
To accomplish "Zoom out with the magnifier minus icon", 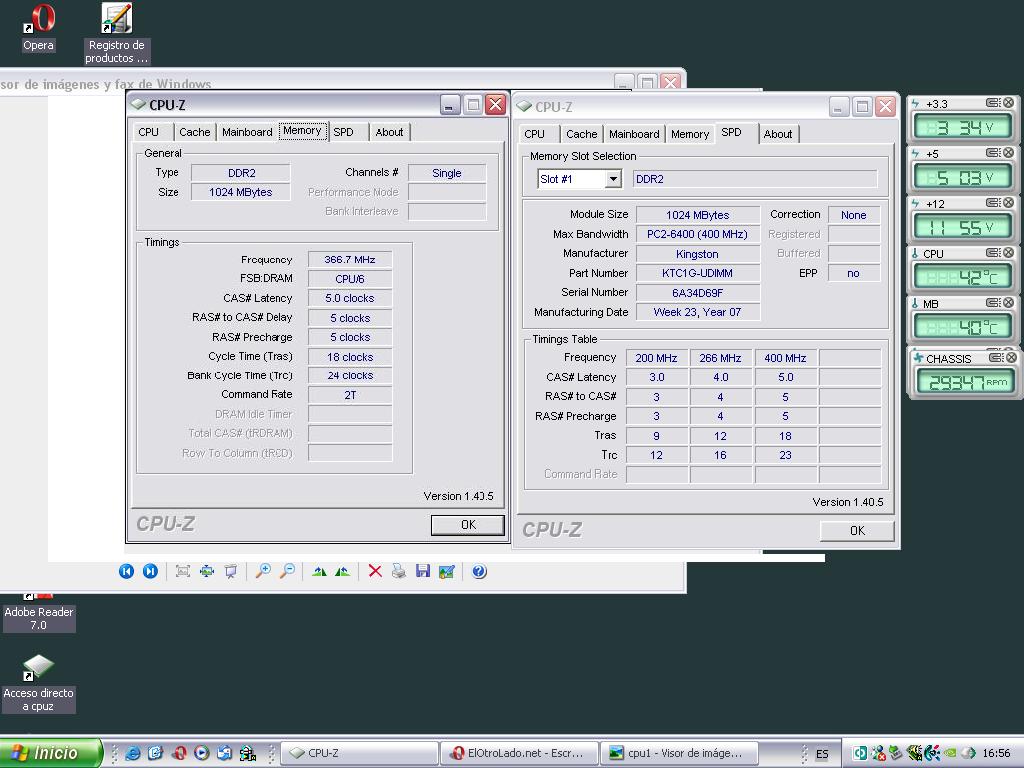I will click(287, 571).
